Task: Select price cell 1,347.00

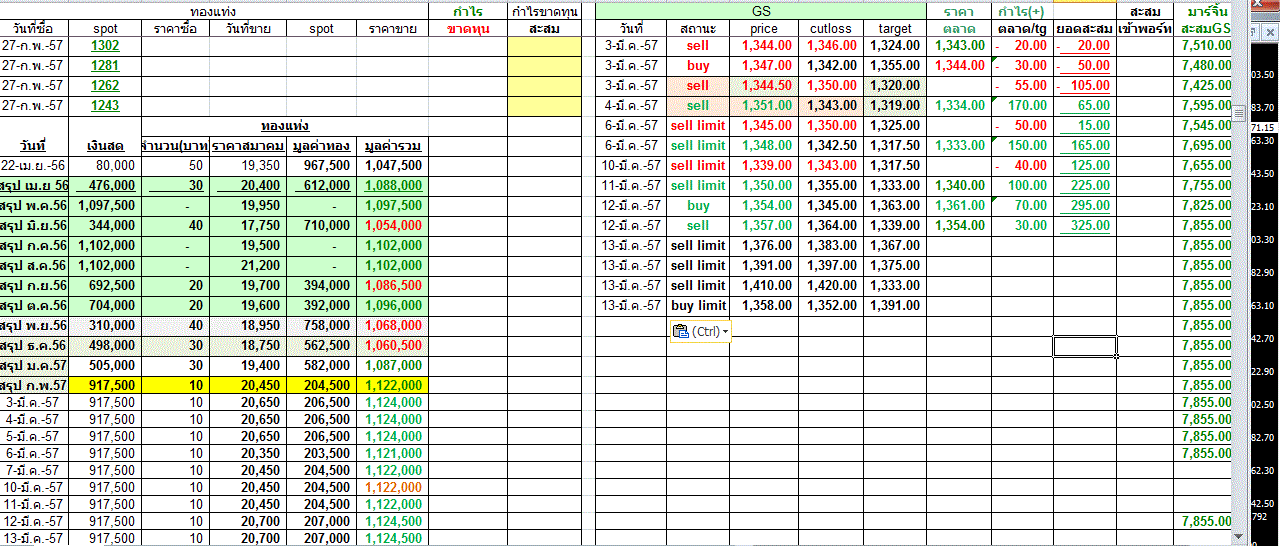Action: [764, 66]
